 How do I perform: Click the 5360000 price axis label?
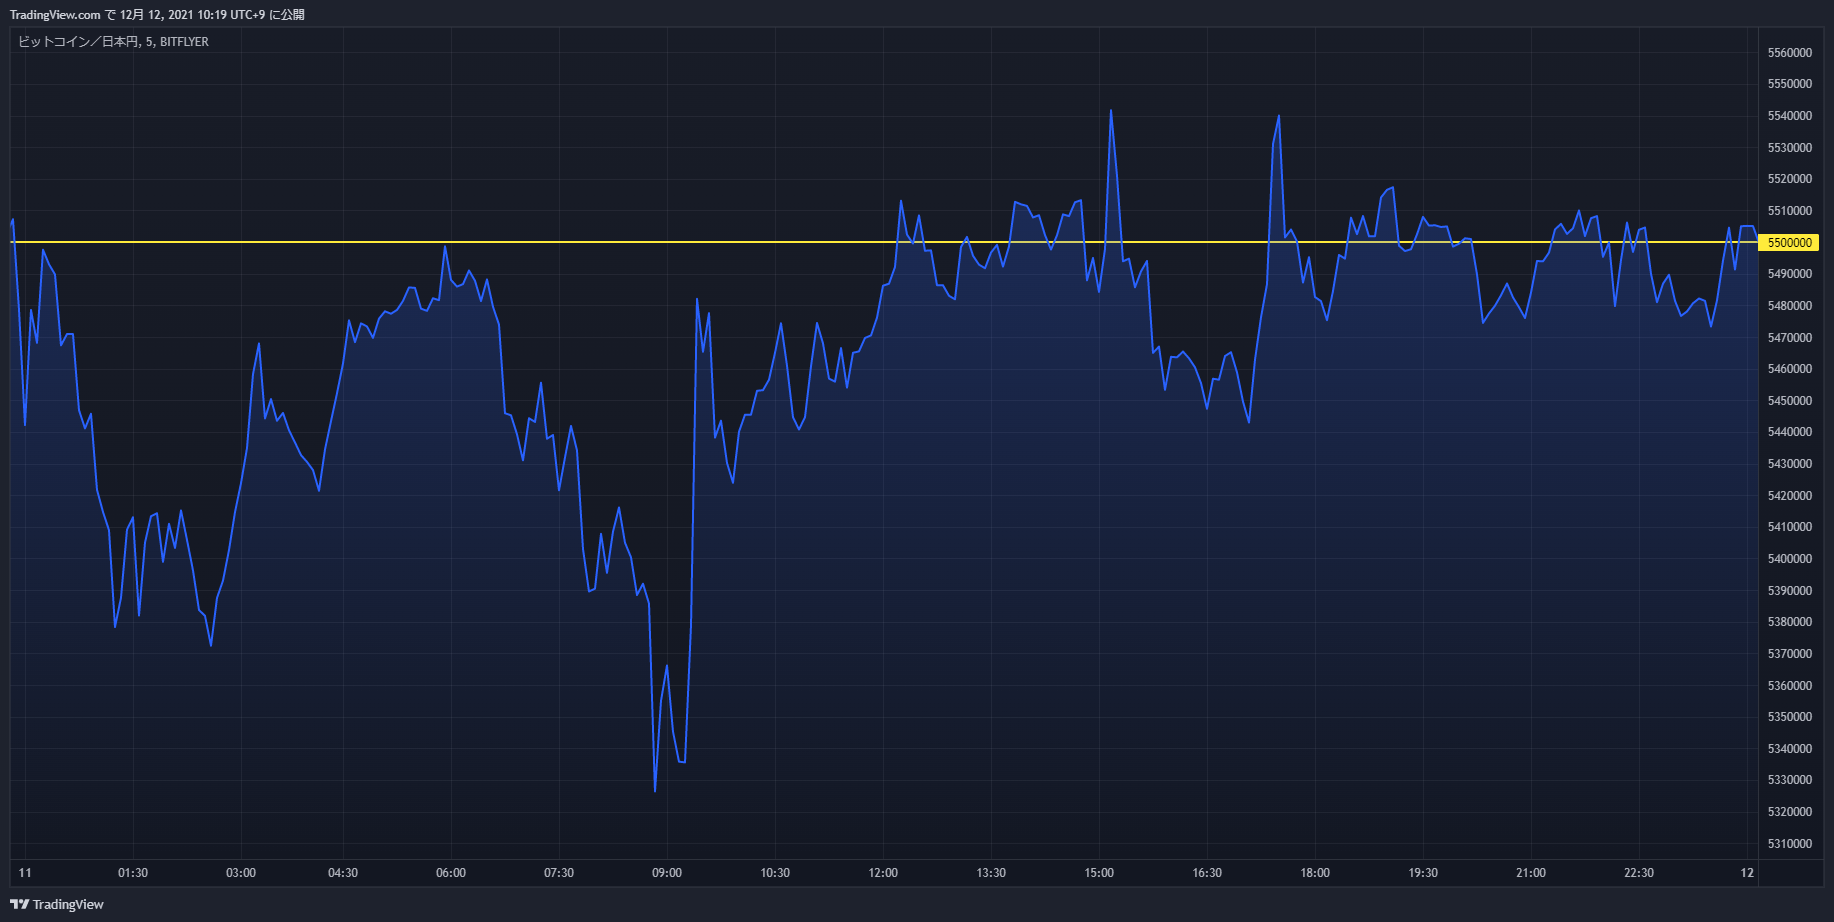[x=1790, y=686]
